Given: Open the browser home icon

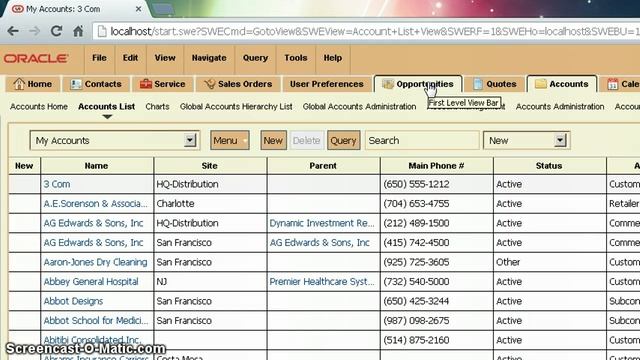Looking at the screenshot, I should pos(78,31).
